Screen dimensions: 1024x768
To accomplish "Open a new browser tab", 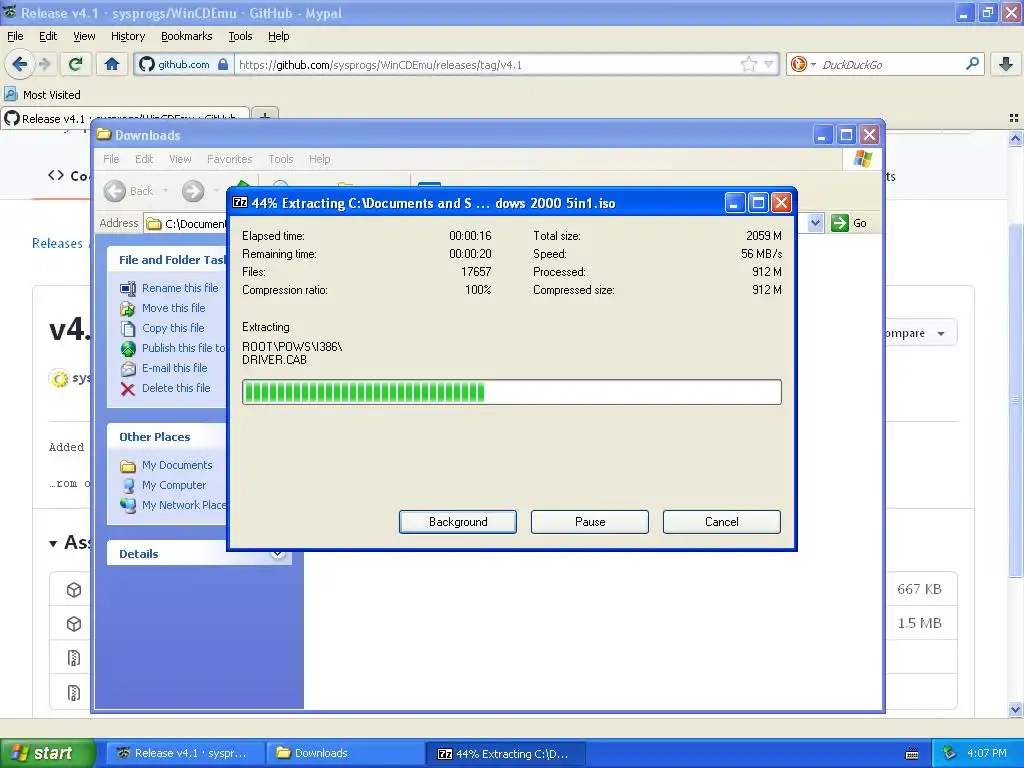I will [x=264, y=116].
